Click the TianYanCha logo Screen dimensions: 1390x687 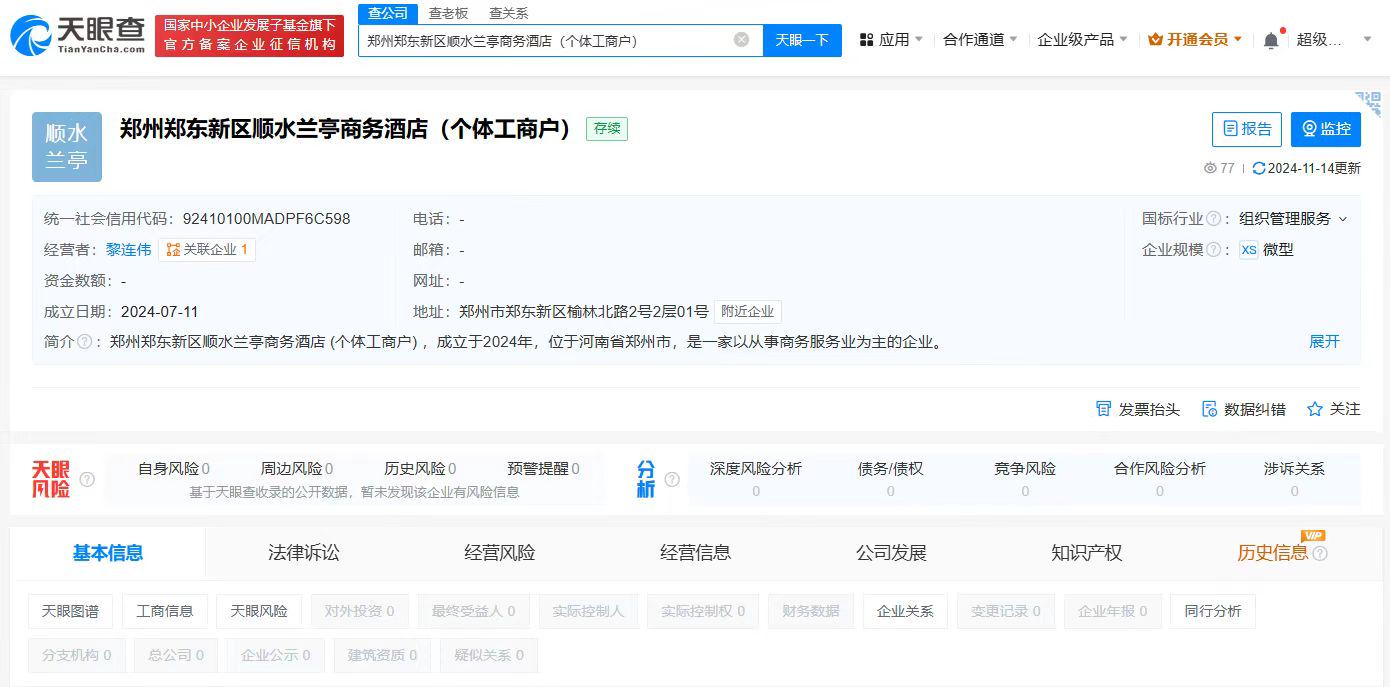pyautogui.click(x=77, y=35)
